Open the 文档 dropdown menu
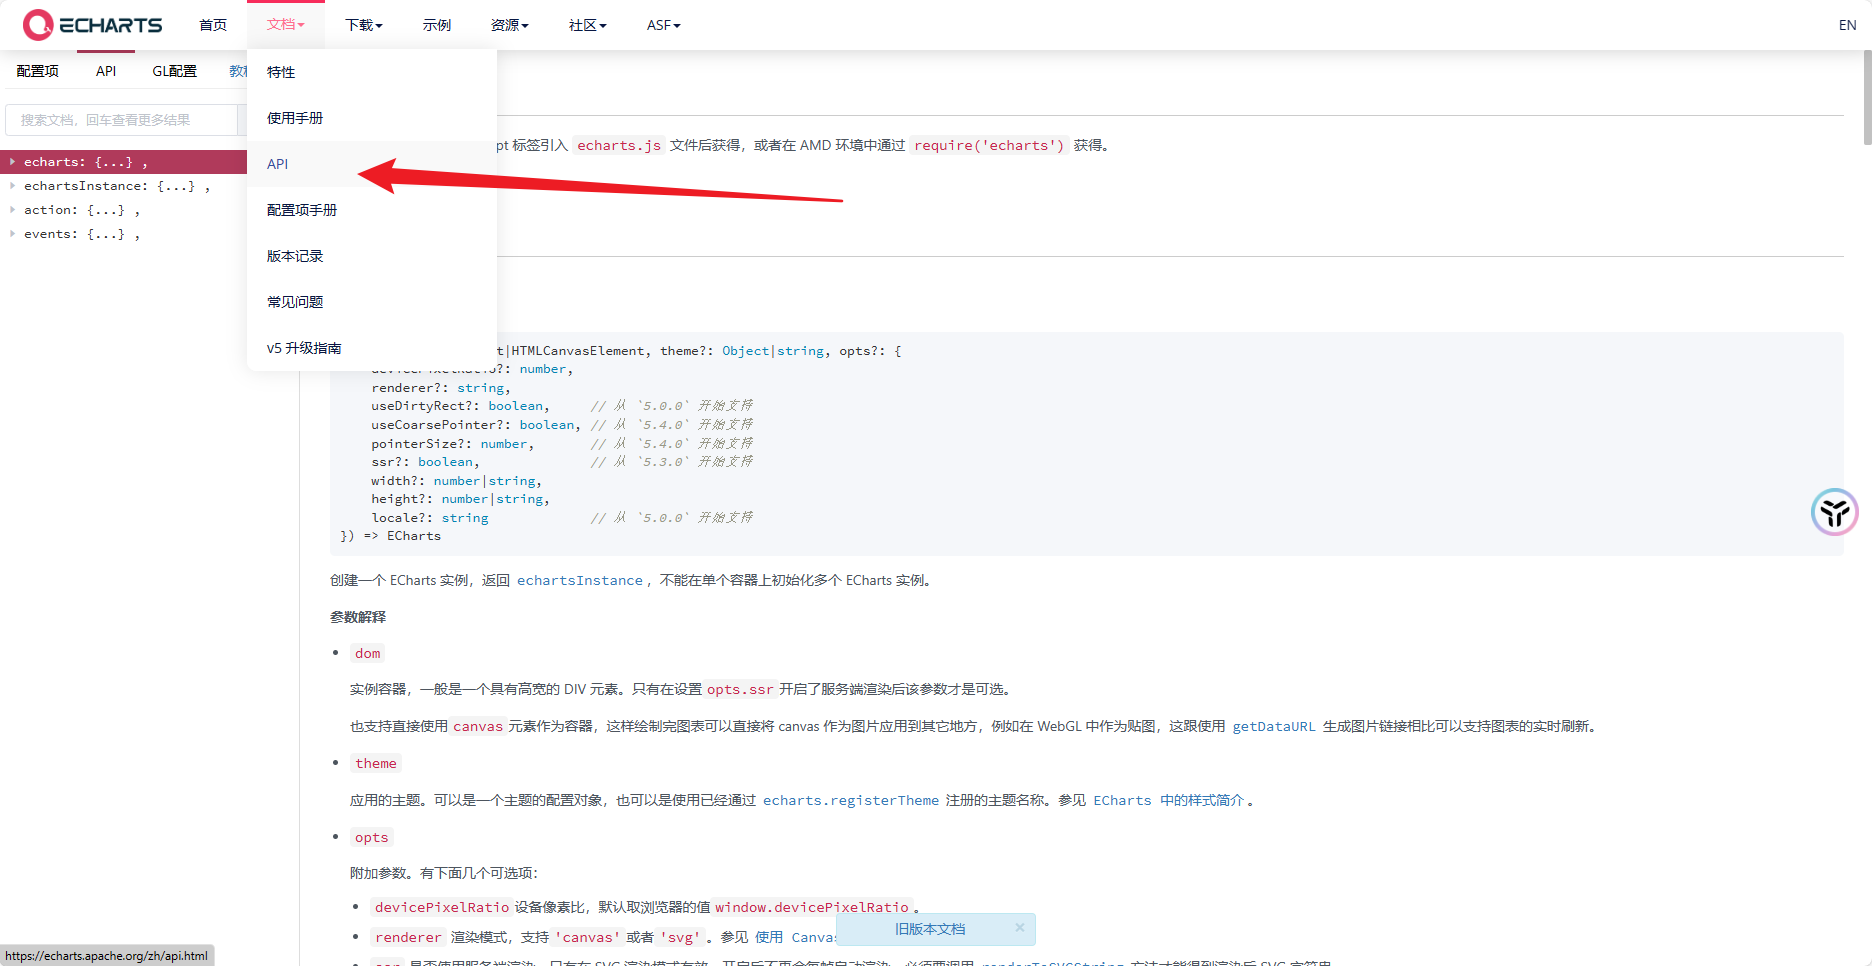Image resolution: width=1872 pixels, height=966 pixels. [286, 25]
